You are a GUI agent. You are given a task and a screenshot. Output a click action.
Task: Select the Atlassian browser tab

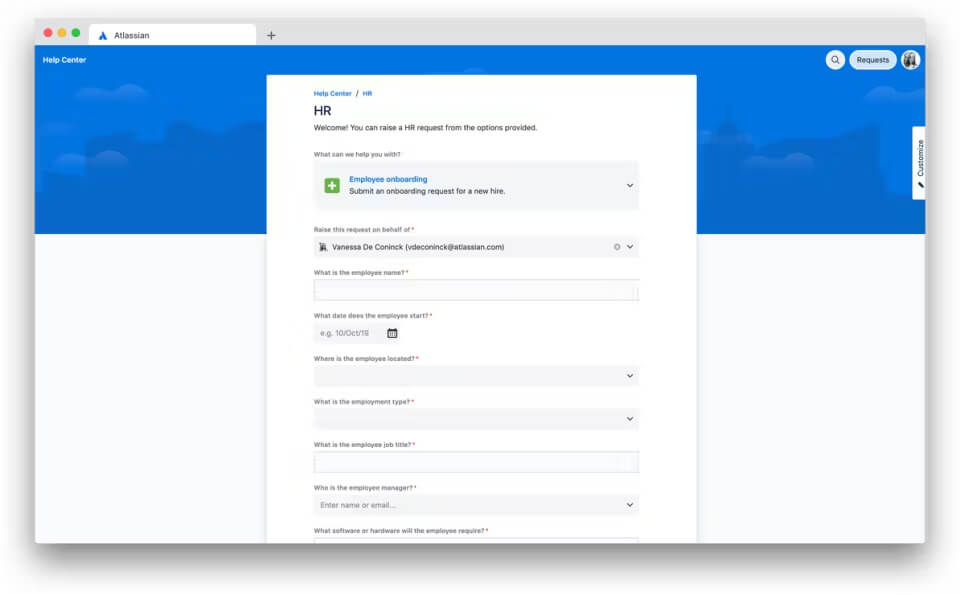click(173, 35)
